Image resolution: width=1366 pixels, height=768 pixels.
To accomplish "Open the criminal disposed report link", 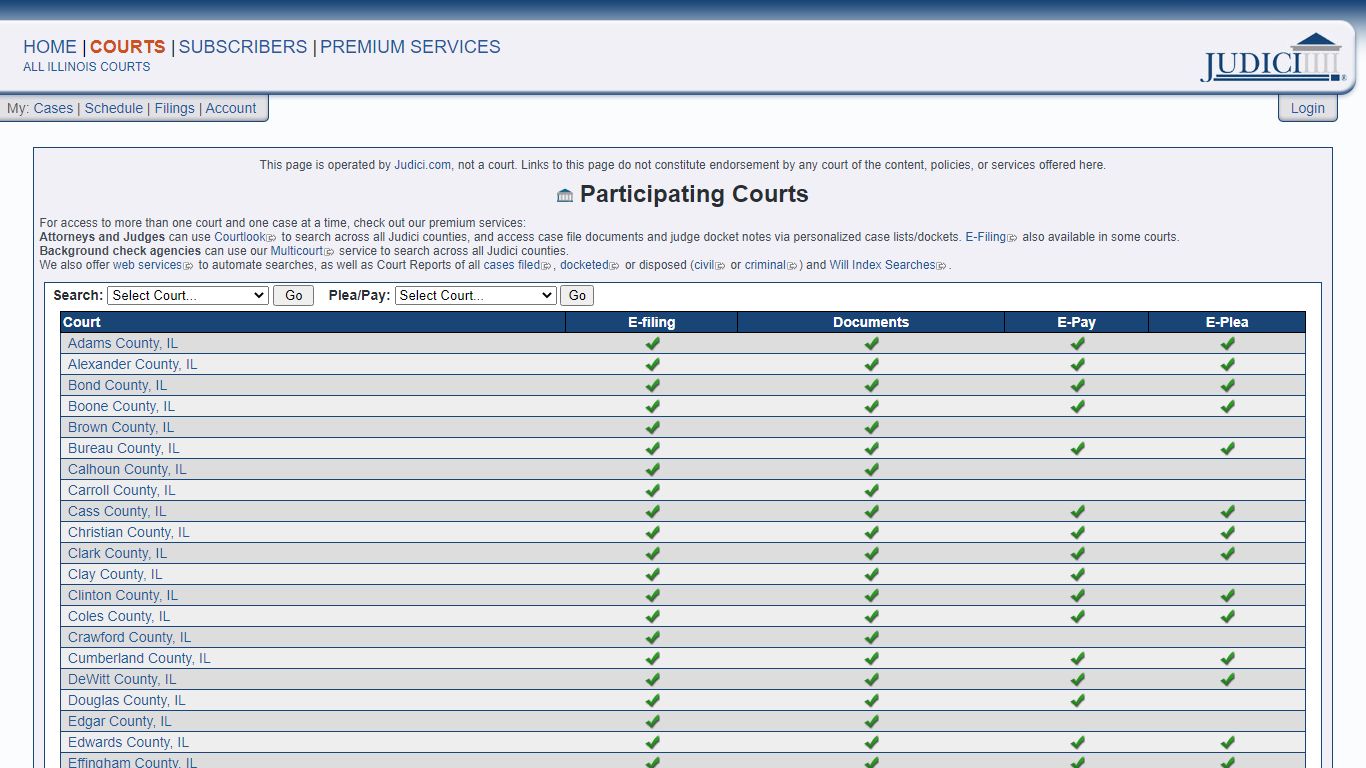I will (x=765, y=265).
